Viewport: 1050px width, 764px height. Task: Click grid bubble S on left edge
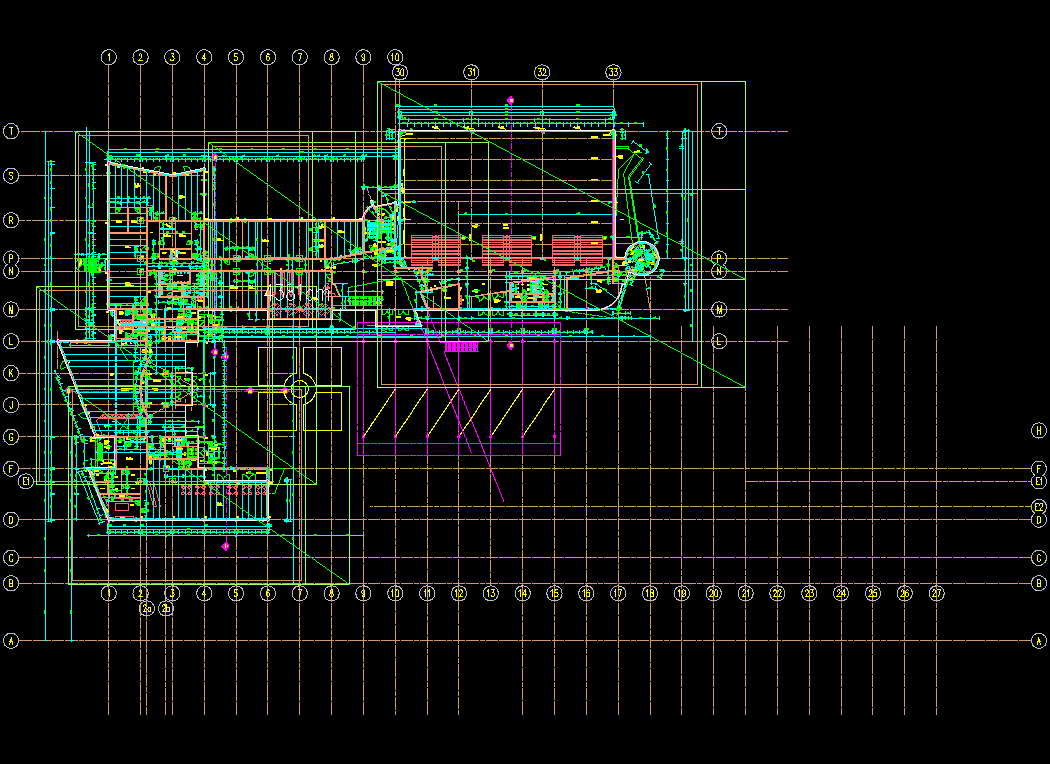tap(11, 176)
